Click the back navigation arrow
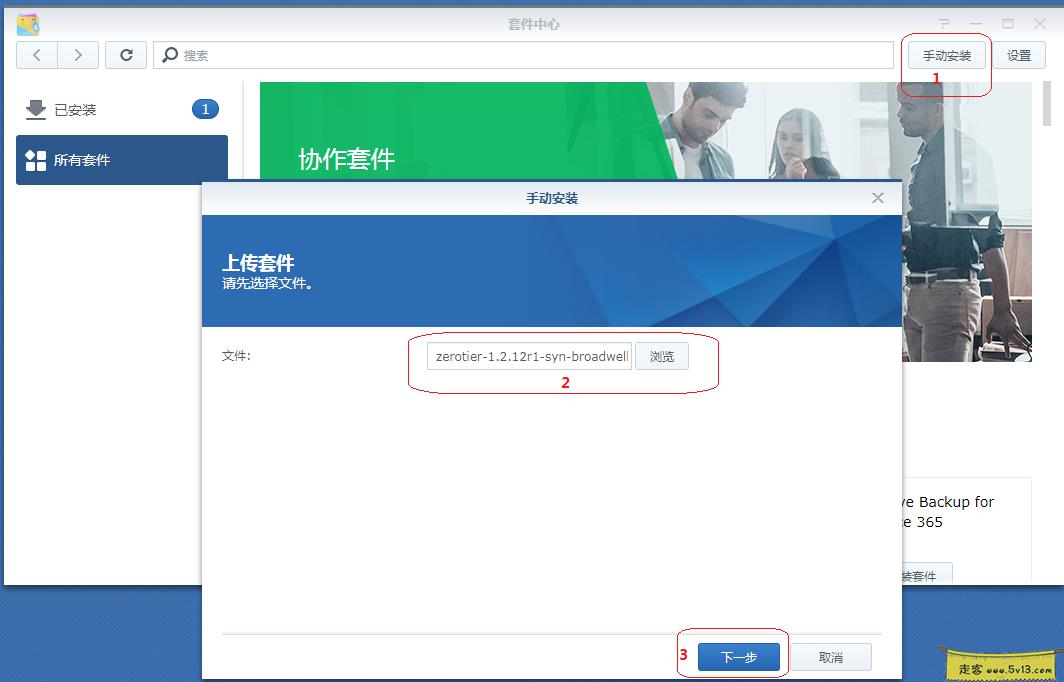 coord(36,55)
